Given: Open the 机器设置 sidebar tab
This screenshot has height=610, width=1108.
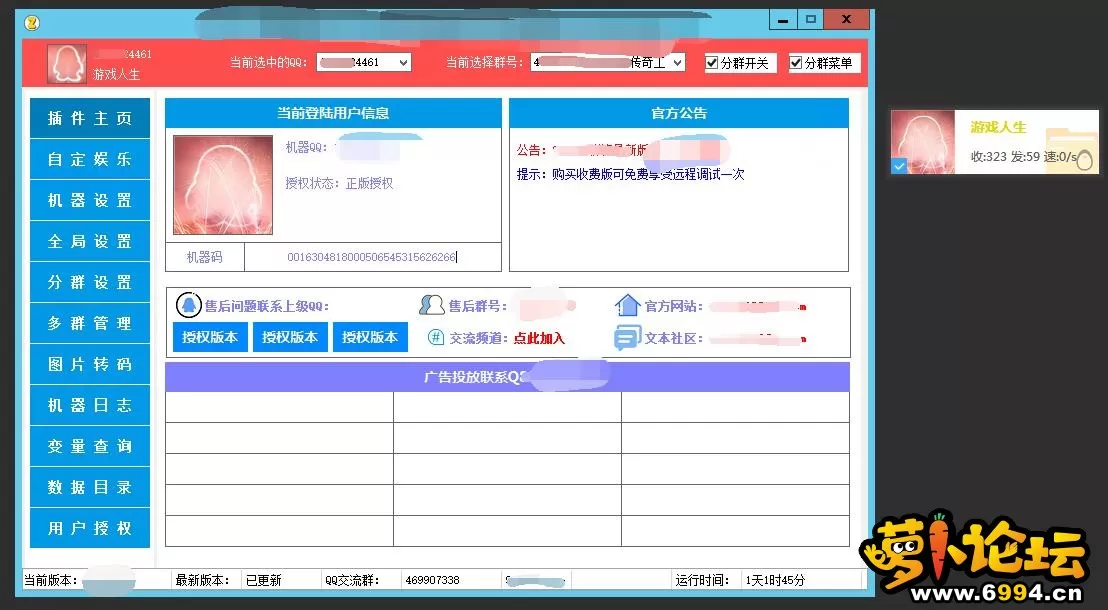Looking at the screenshot, I should (90, 200).
